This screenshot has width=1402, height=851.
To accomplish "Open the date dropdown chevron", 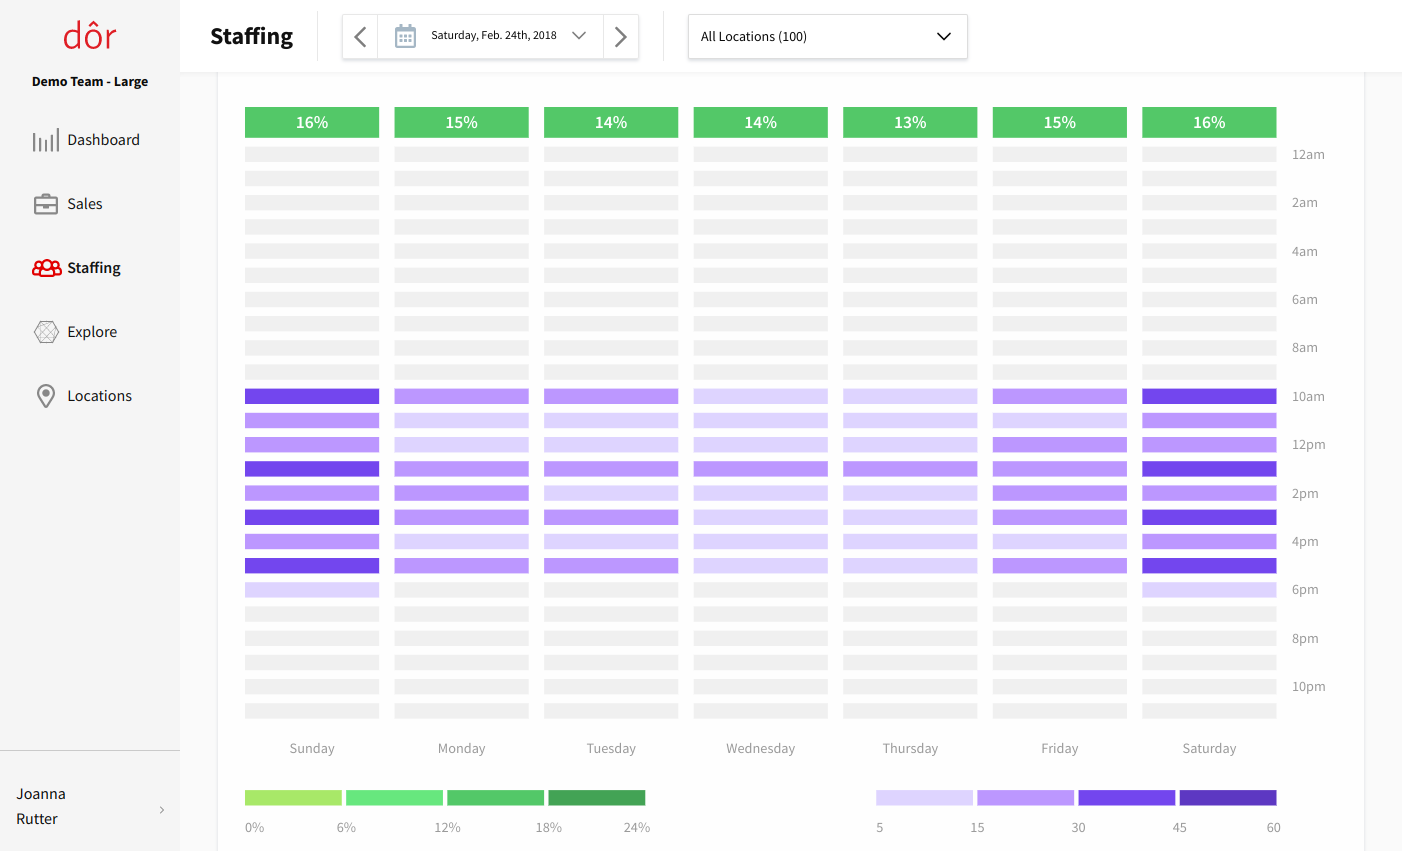I will point(578,35).
